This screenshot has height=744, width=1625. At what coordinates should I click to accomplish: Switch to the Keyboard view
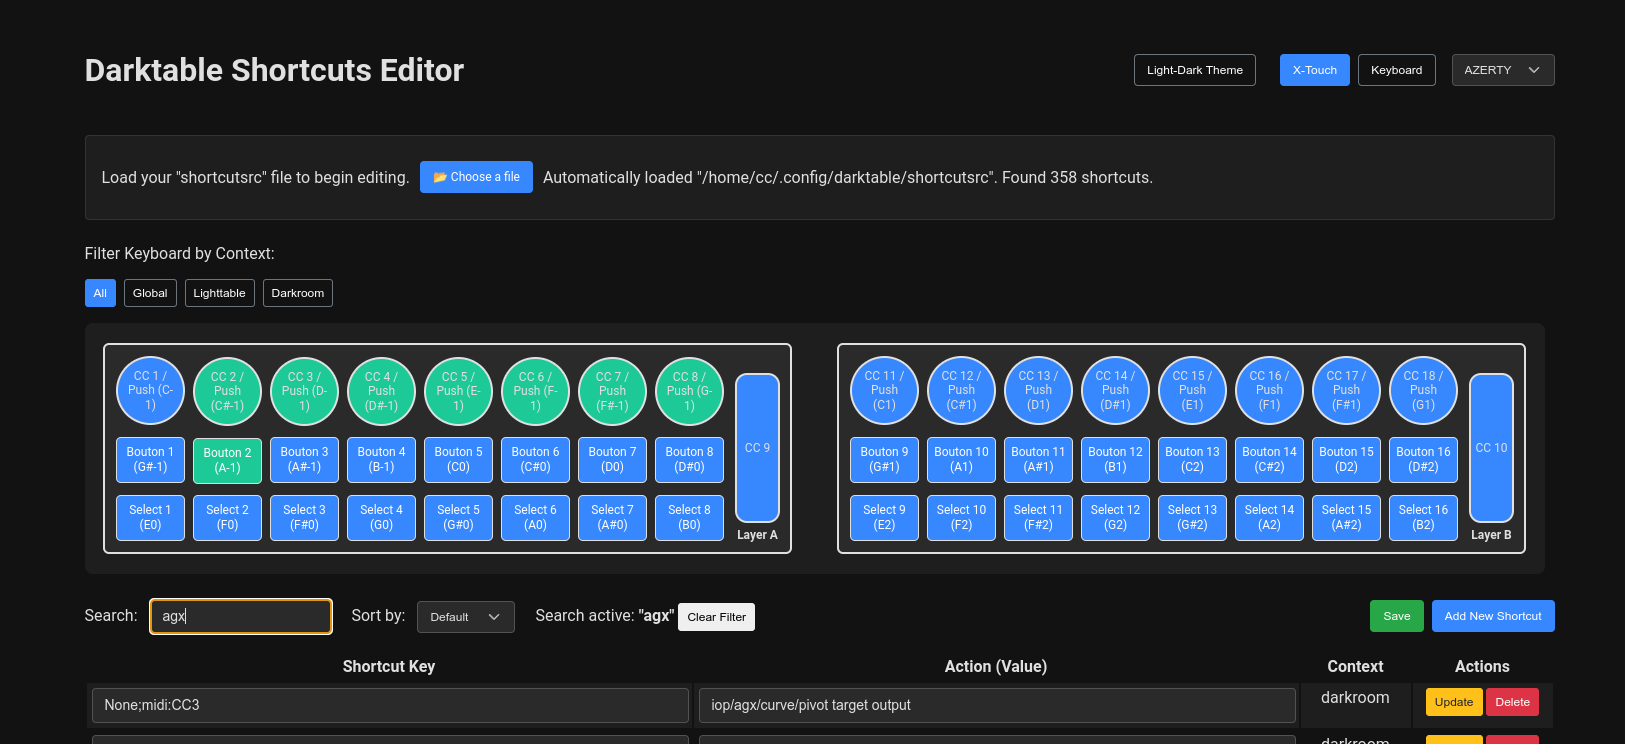[x=1397, y=70]
